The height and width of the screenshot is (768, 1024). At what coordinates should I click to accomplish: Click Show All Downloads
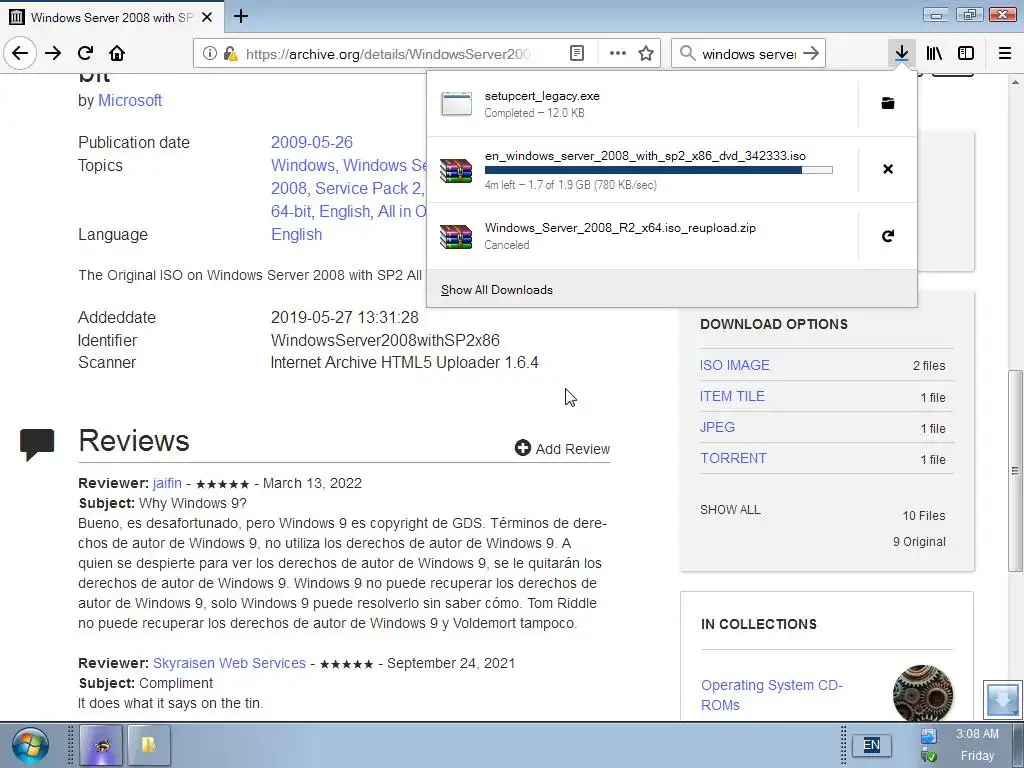pyautogui.click(x=496, y=290)
